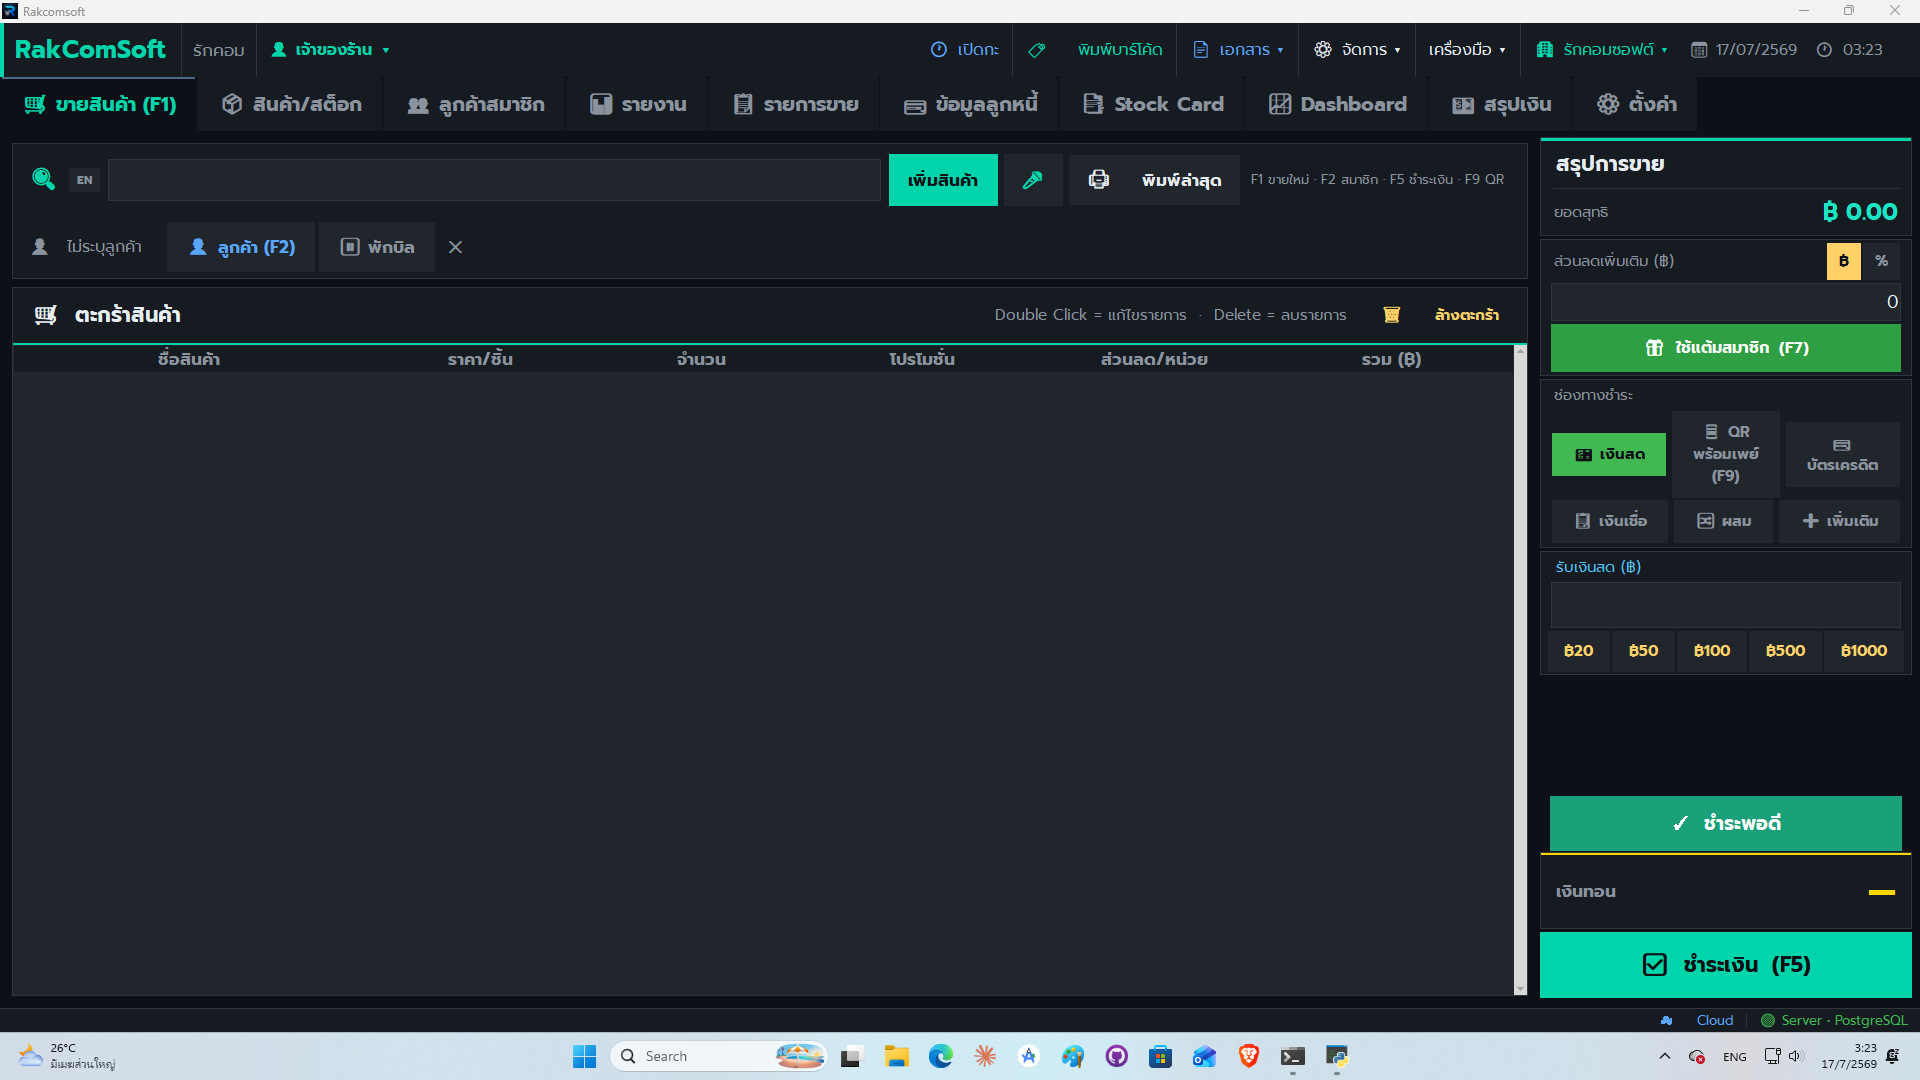Click the ล้างตะกร้า clear cart link
Image resolution: width=1920 pixels, height=1080 pixels.
pos(1466,315)
